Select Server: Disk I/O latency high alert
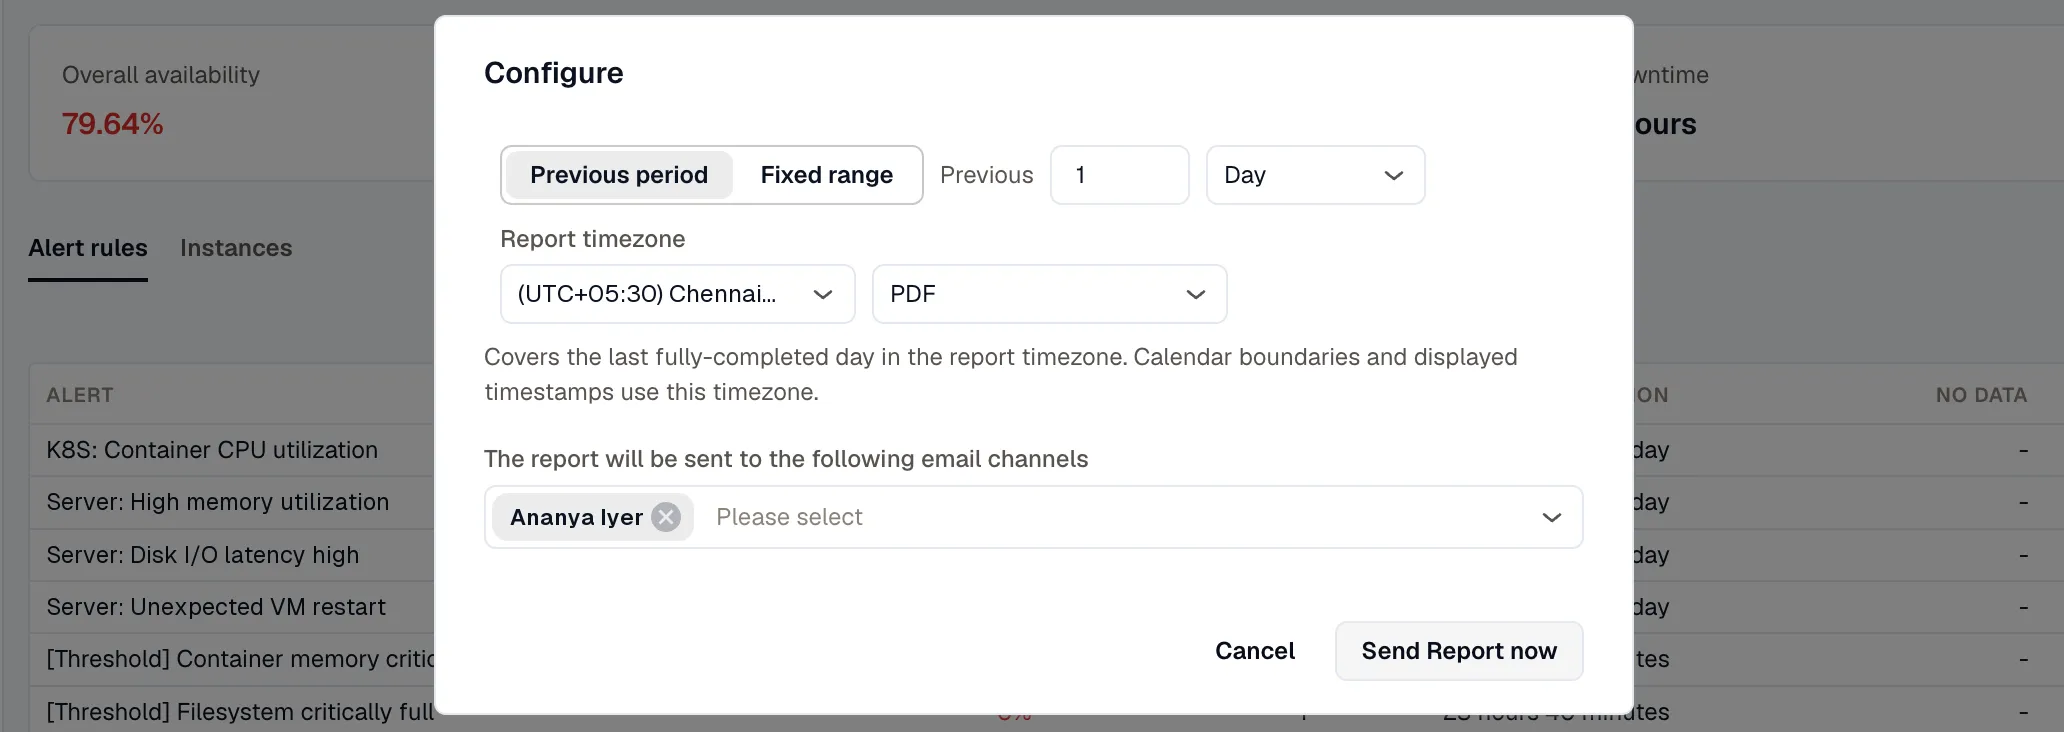The image size is (2064, 732). coord(203,555)
